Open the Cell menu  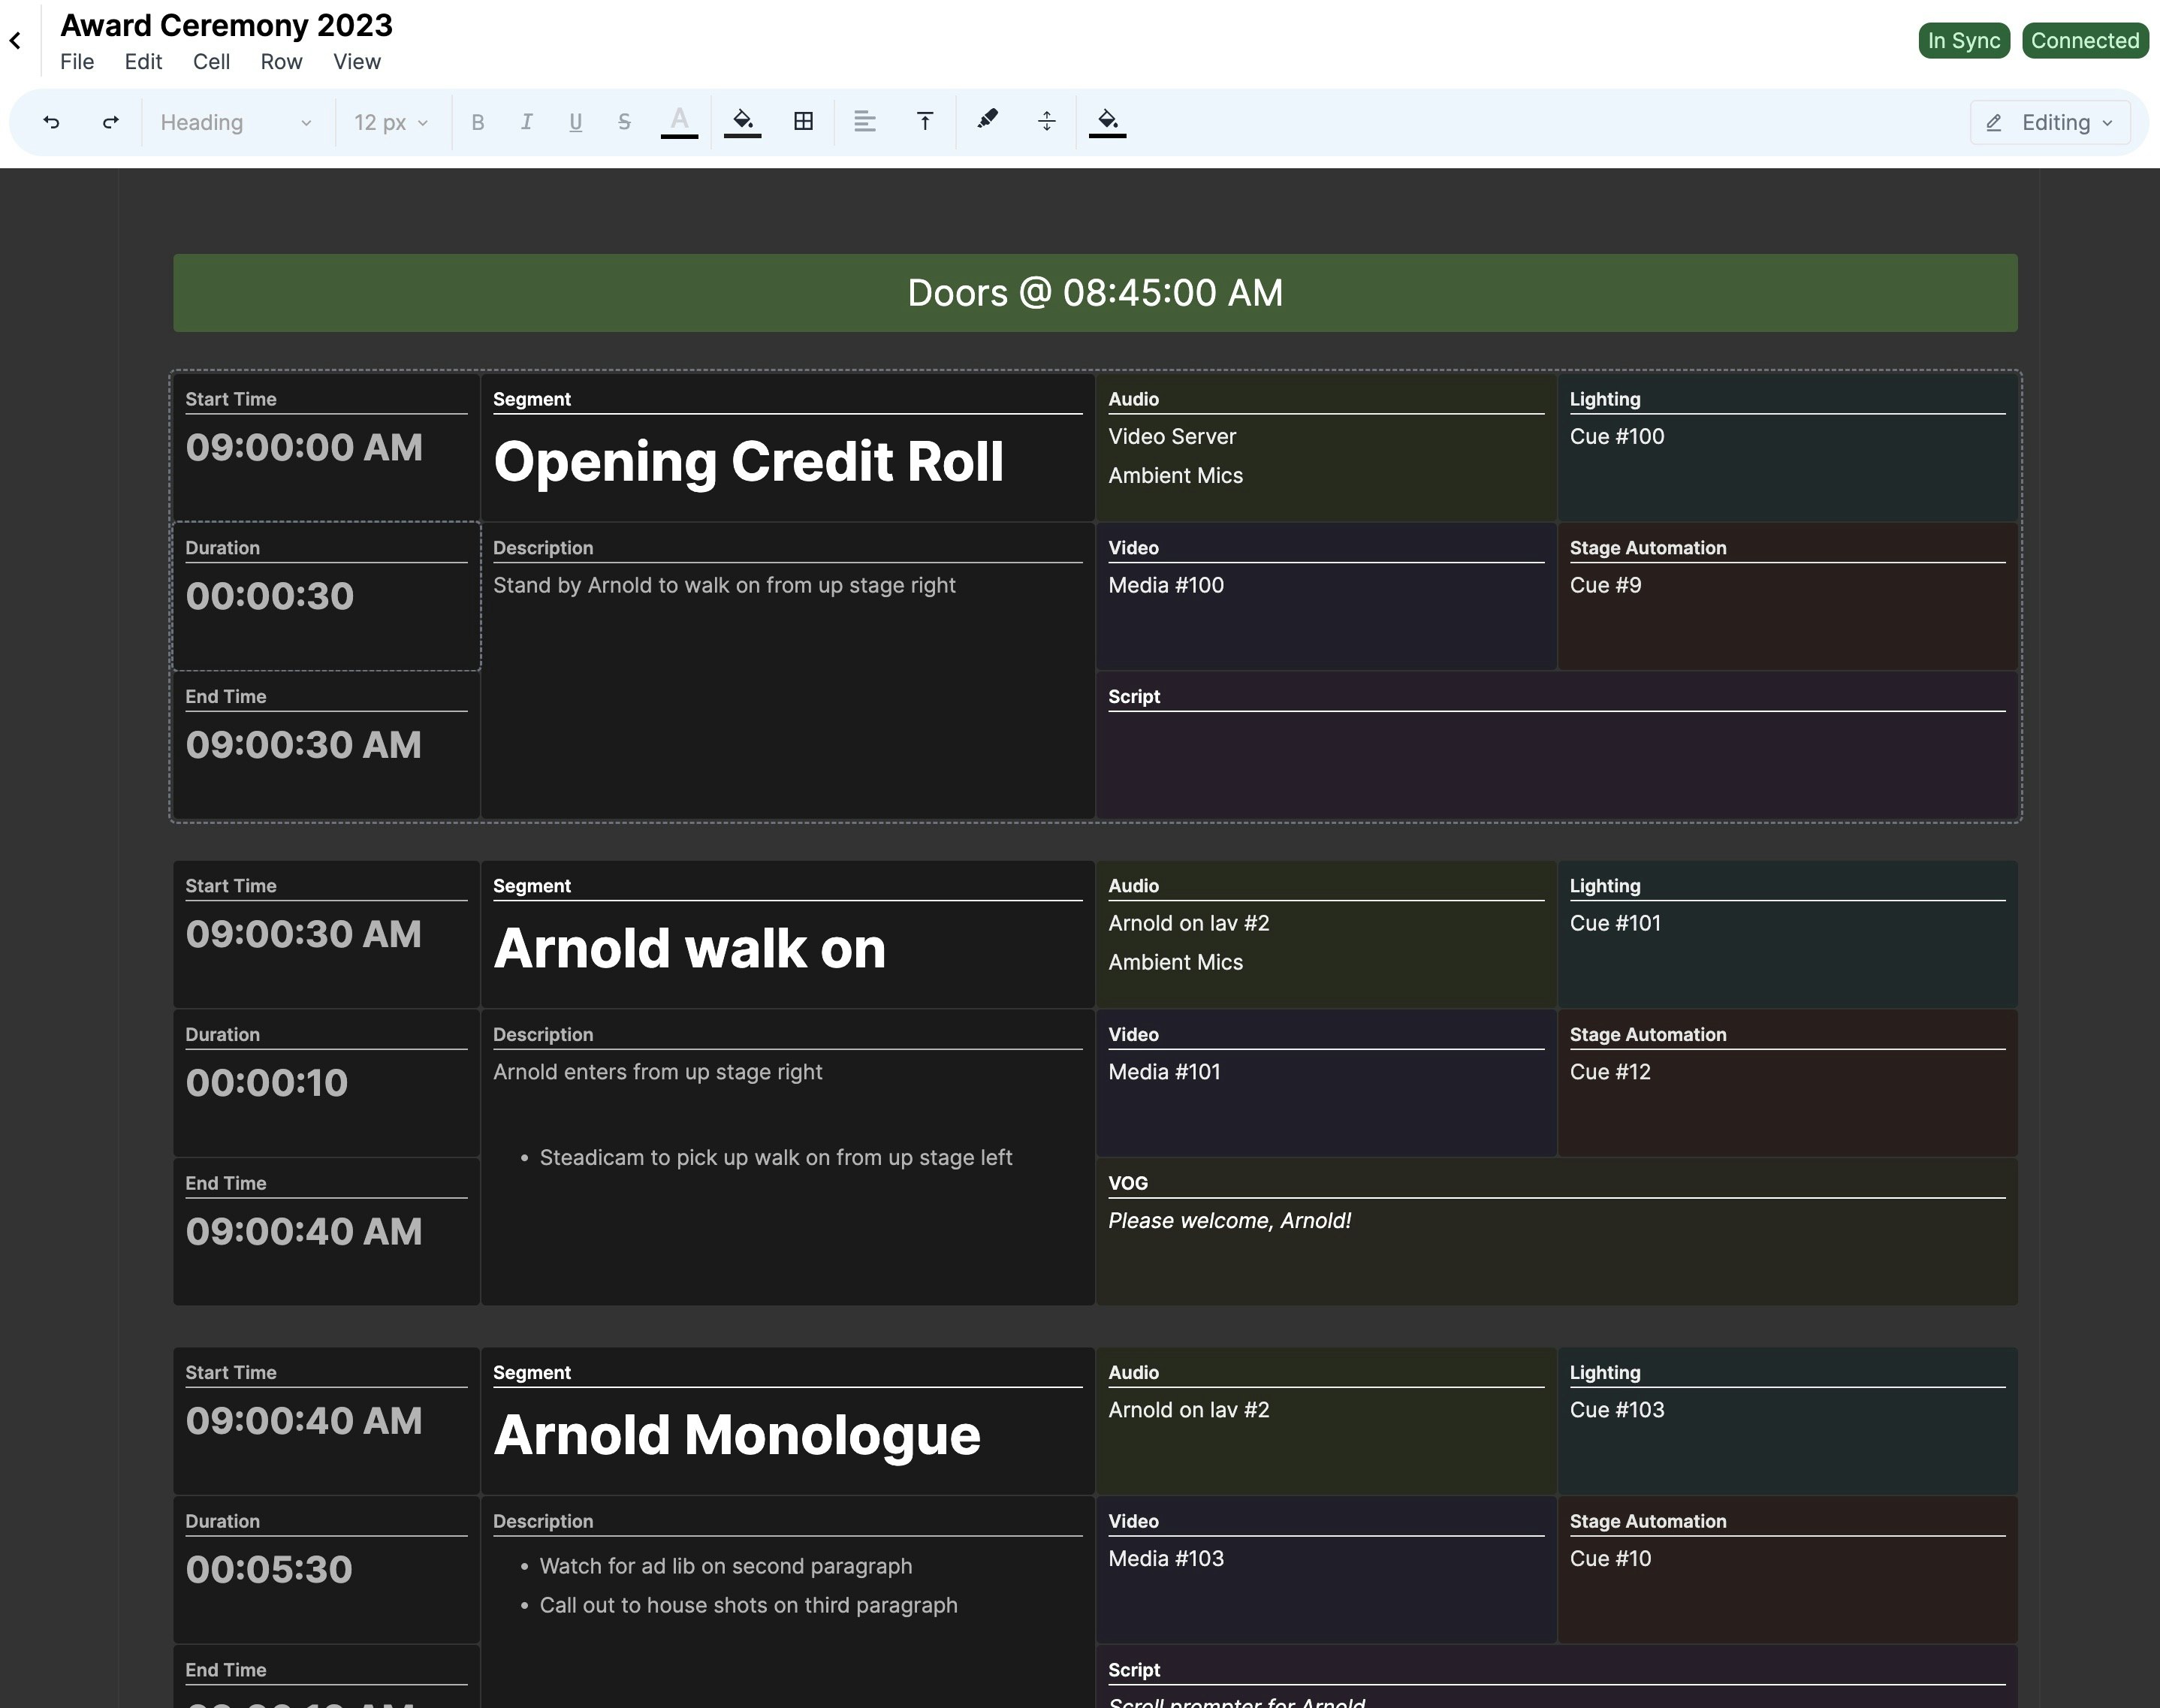point(211,62)
